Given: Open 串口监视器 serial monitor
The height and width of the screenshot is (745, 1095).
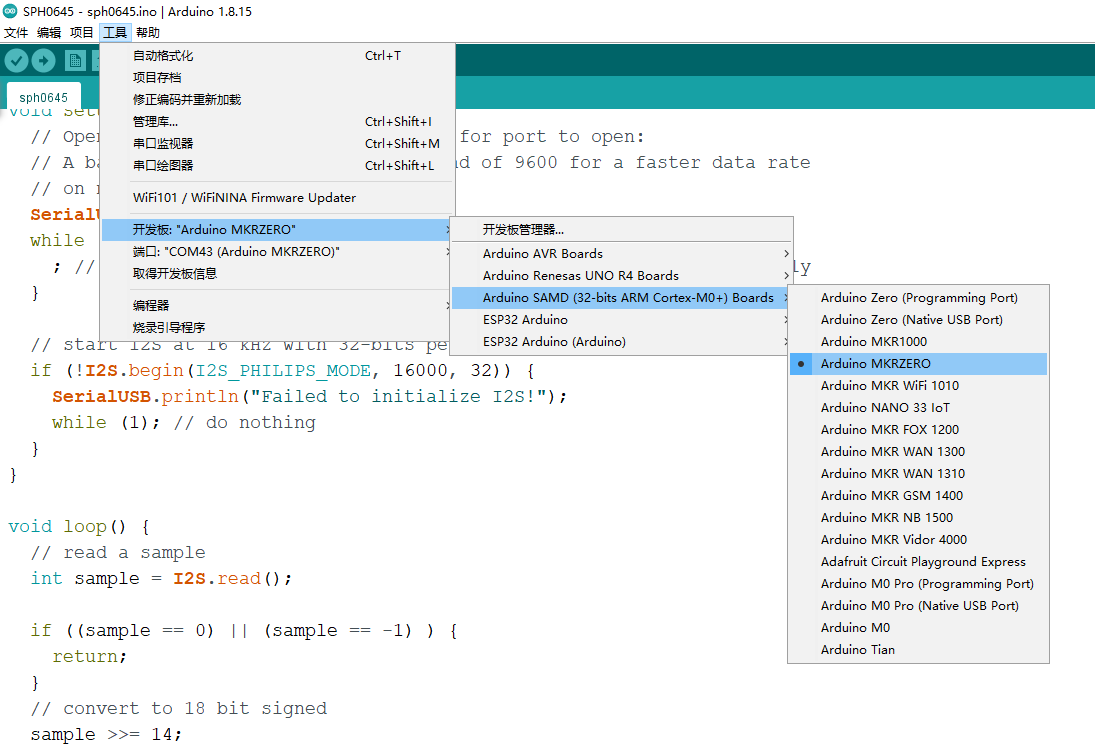Looking at the screenshot, I should [x=277, y=143].
